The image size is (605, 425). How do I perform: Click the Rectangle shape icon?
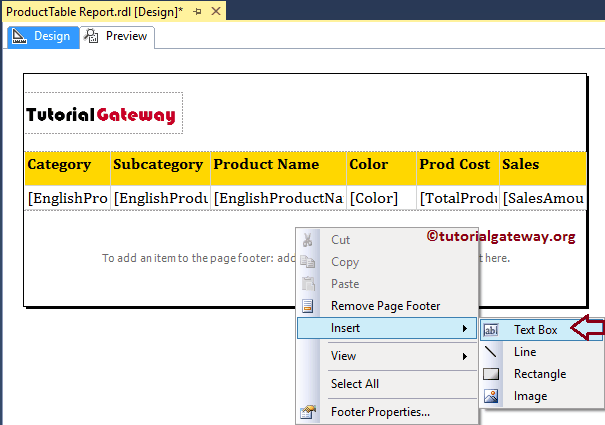(491, 374)
